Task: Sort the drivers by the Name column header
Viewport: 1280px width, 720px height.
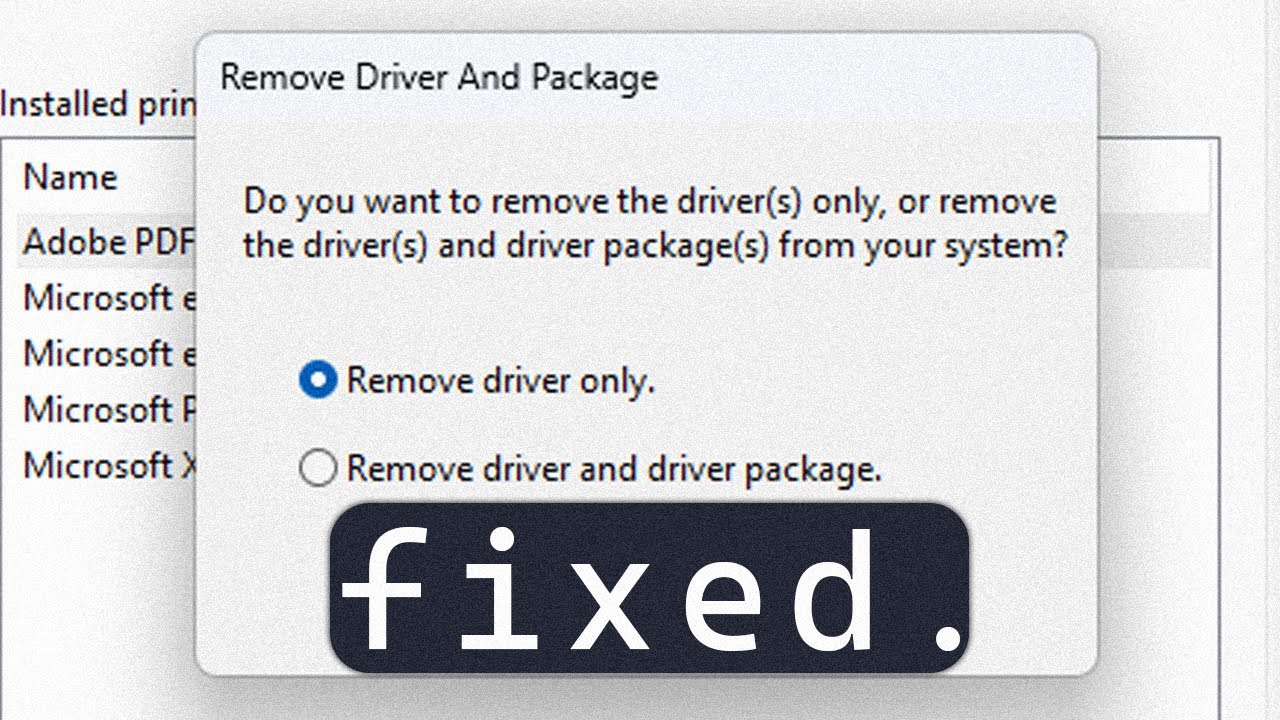Action: [70, 177]
